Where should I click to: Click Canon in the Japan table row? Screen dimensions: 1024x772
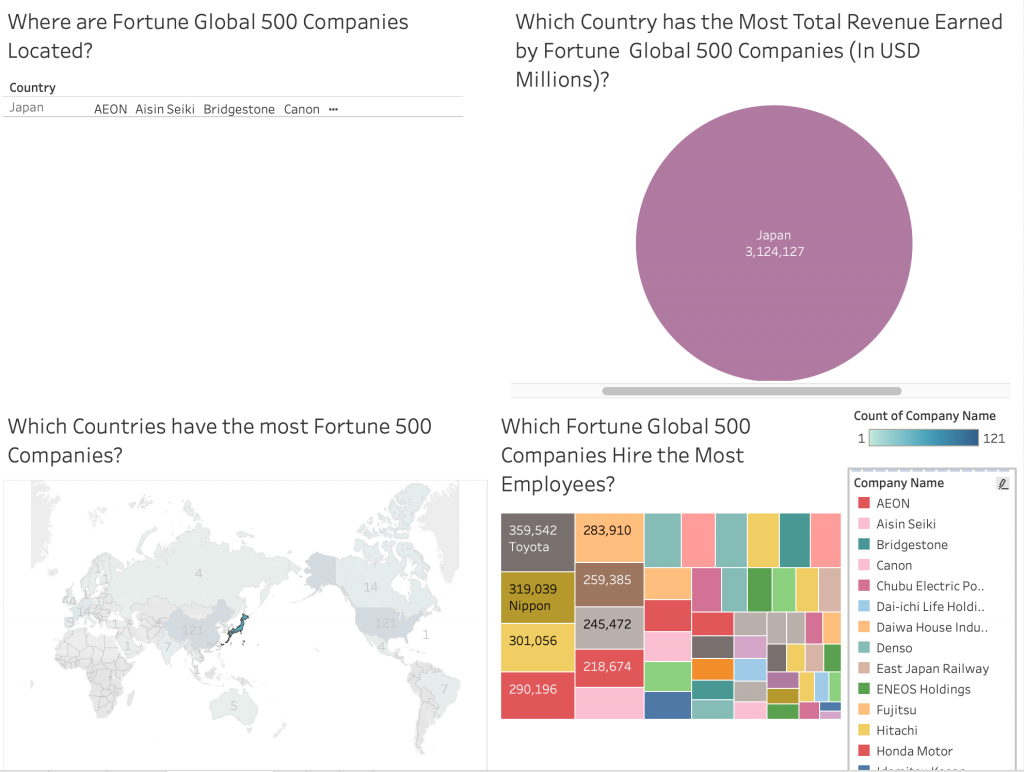point(302,109)
